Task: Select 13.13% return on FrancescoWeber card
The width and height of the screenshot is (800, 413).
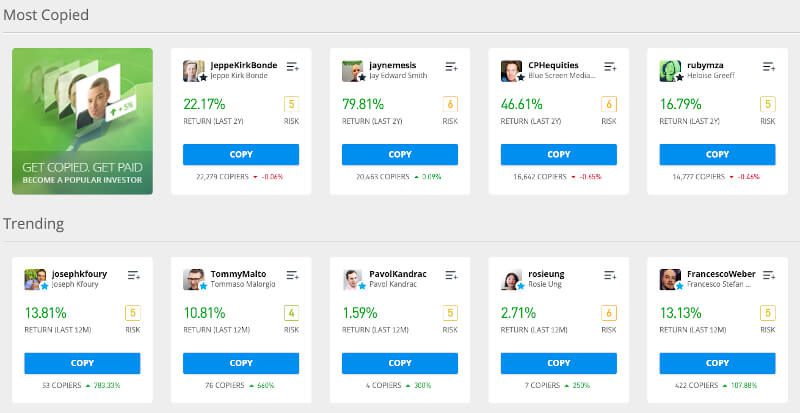Action: [680, 313]
